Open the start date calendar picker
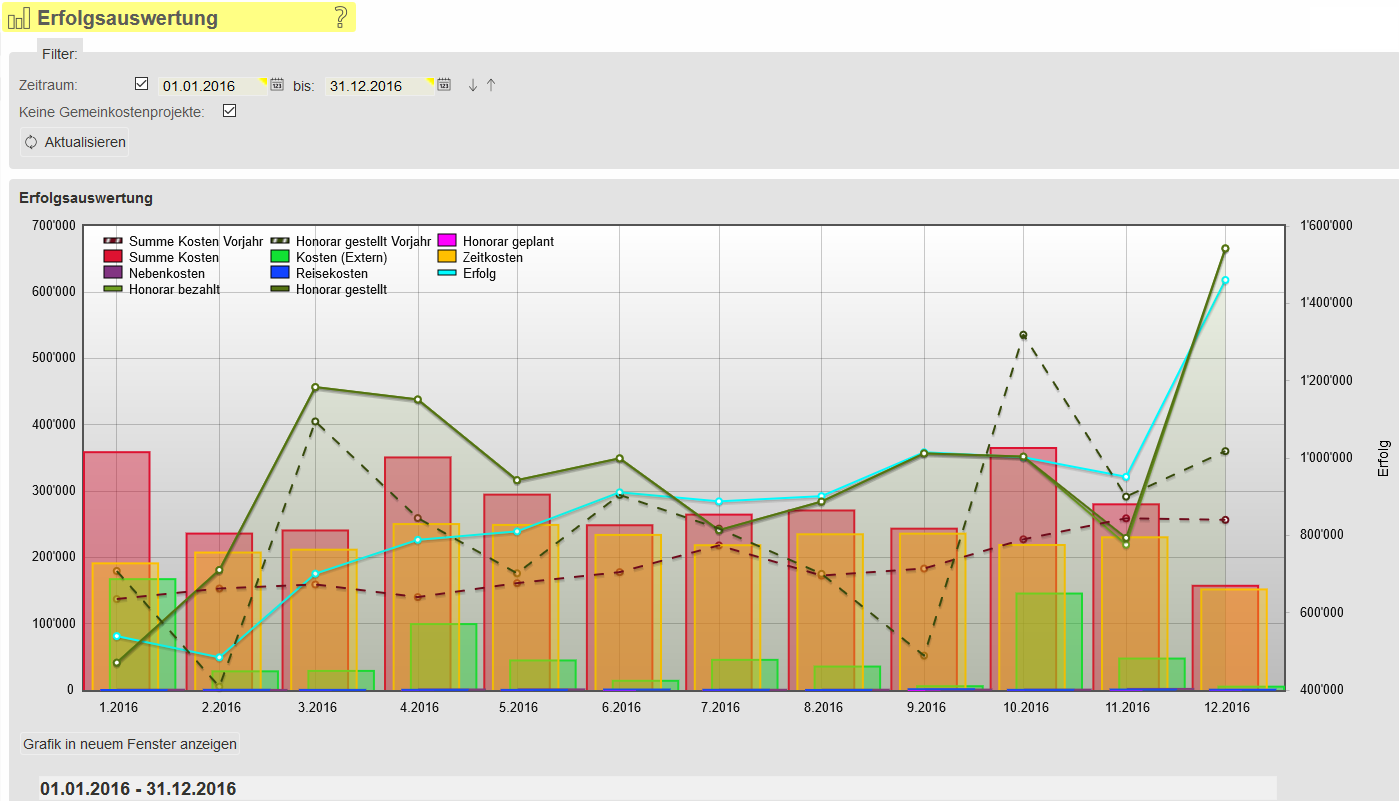This screenshot has height=801, width=1399. pyautogui.click(x=277, y=85)
